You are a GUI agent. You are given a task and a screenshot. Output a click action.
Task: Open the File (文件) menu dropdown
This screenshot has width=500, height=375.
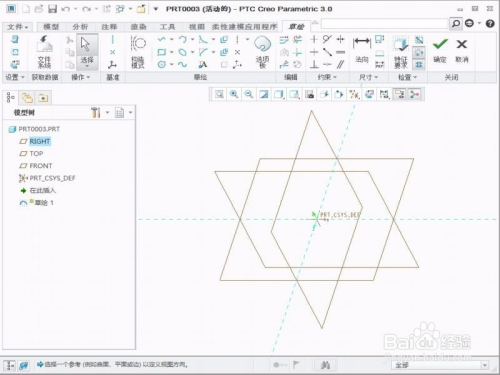[17, 27]
